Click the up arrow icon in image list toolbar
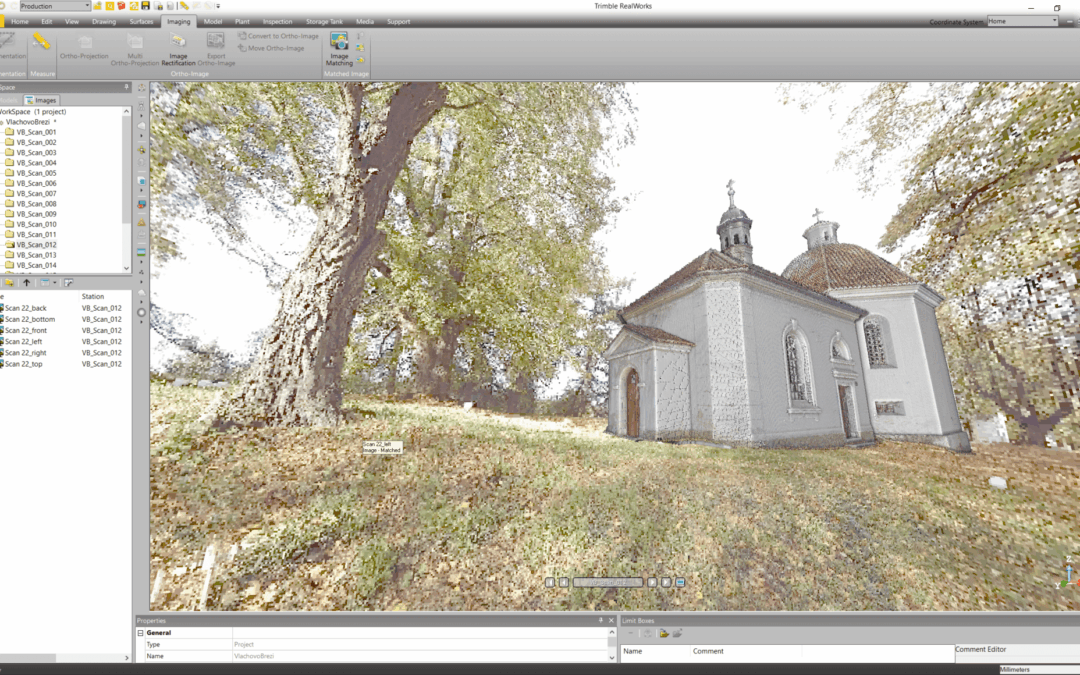Image resolution: width=1080 pixels, height=675 pixels. (x=27, y=283)
